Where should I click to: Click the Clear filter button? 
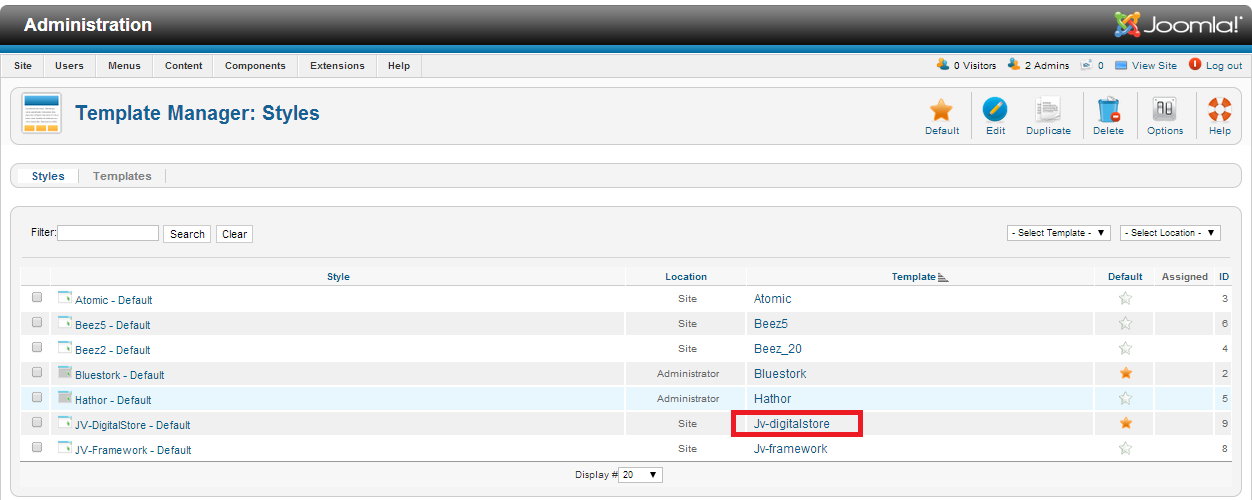click(x=235, y=234)
